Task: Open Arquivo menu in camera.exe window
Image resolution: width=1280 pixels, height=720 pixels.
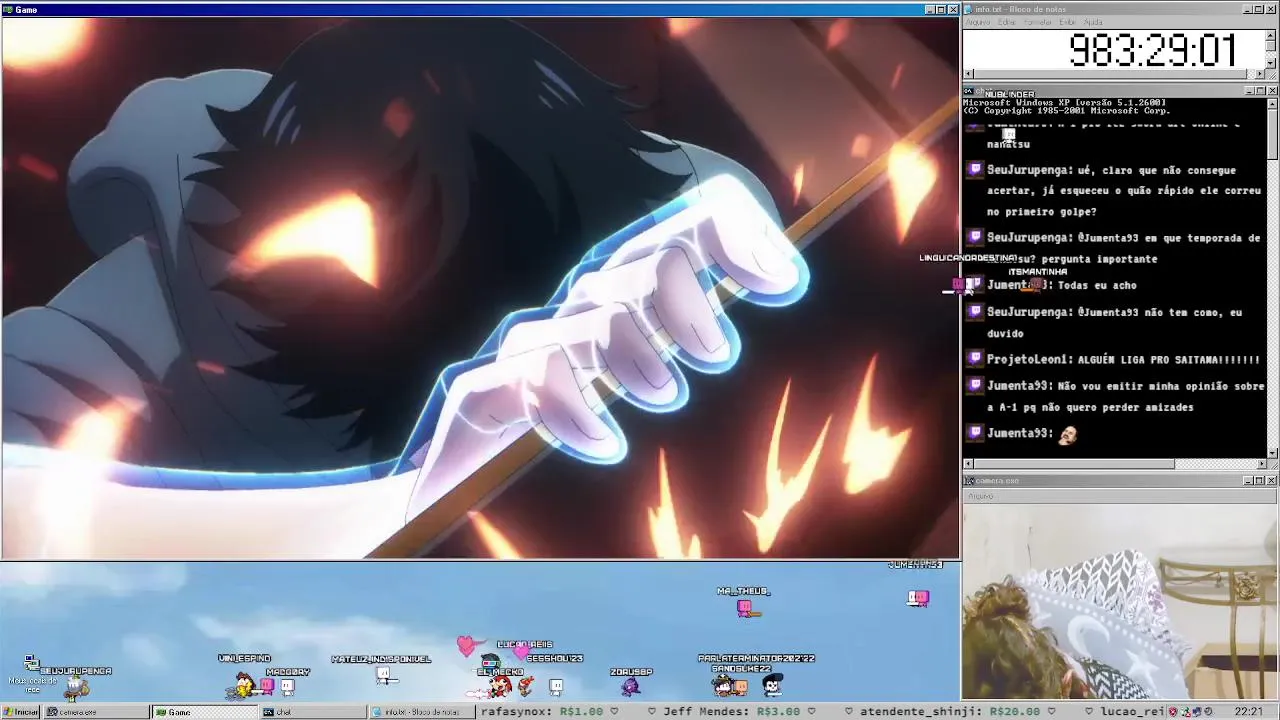Action: [980, 496]
